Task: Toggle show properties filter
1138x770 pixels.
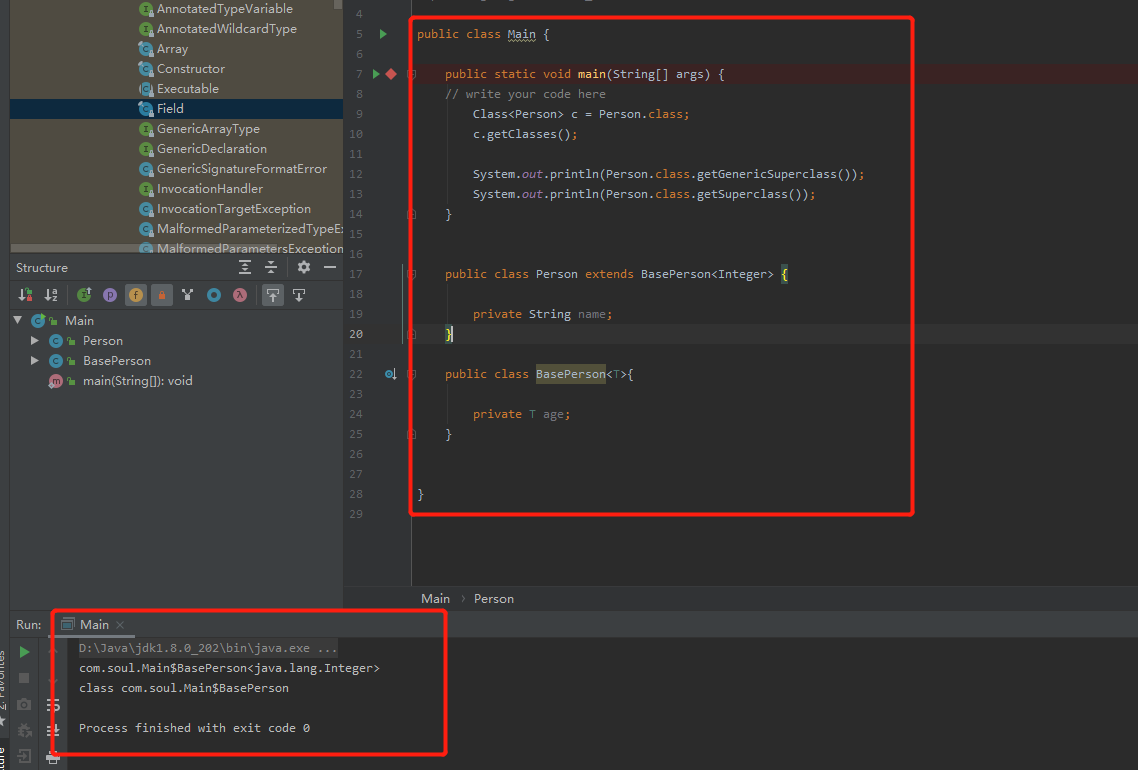Action: [110, 295]
